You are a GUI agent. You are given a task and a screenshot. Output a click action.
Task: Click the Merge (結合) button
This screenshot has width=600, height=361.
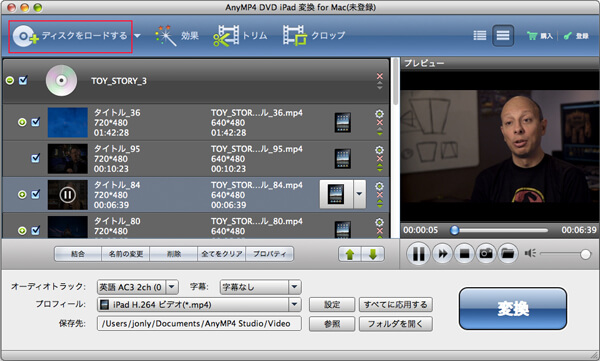78,254
